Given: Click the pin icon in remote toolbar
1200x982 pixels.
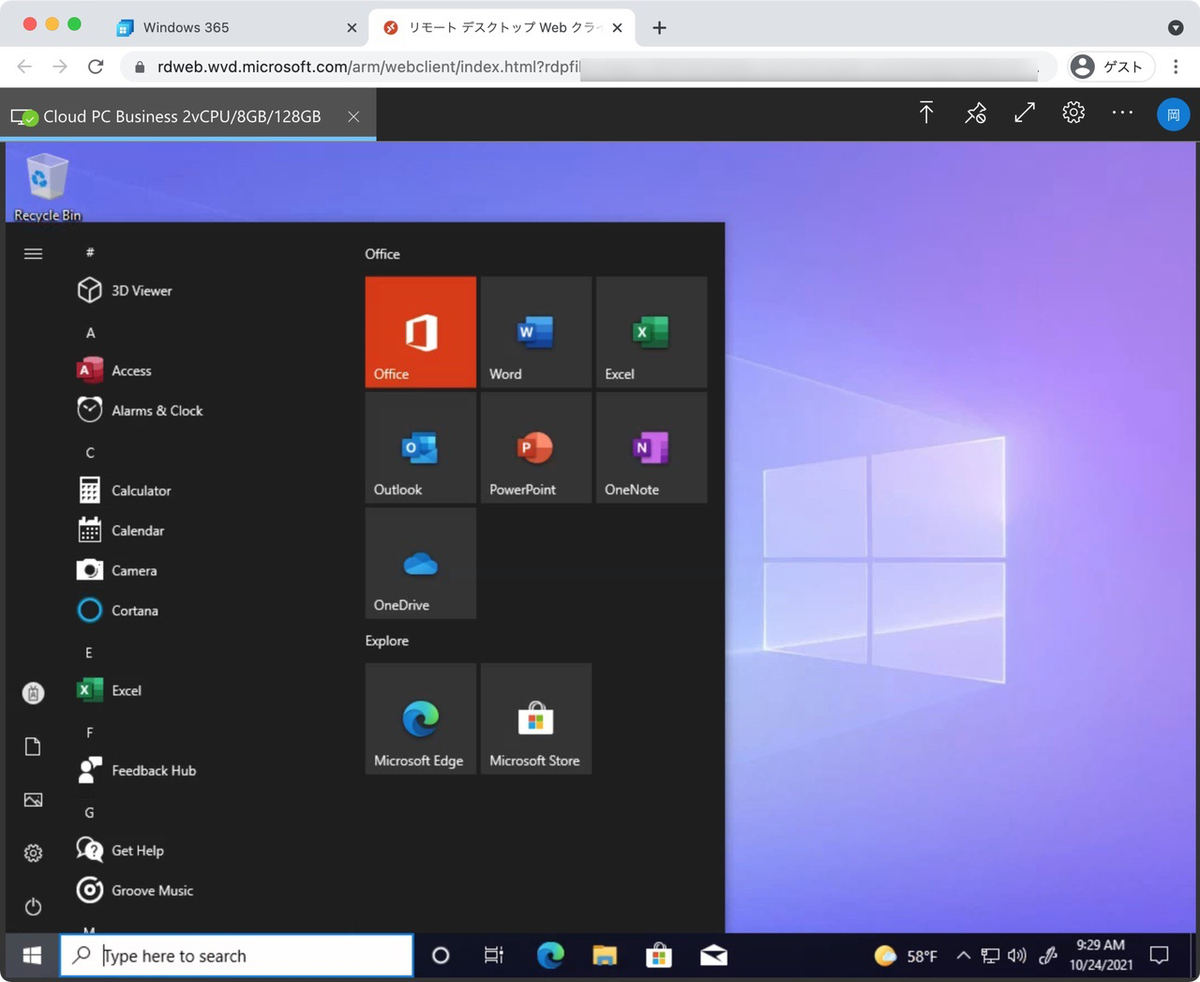Looking at the screenshot, I should tap(976, 113).
